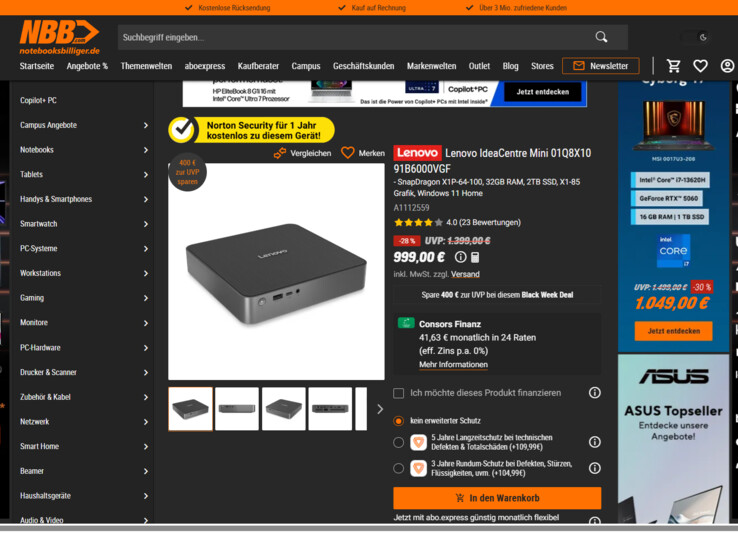Image resolution: width=738 pixels, height=533 pixels.
Task: Open the wishlist heart icon in header
Action: [700, 66]
